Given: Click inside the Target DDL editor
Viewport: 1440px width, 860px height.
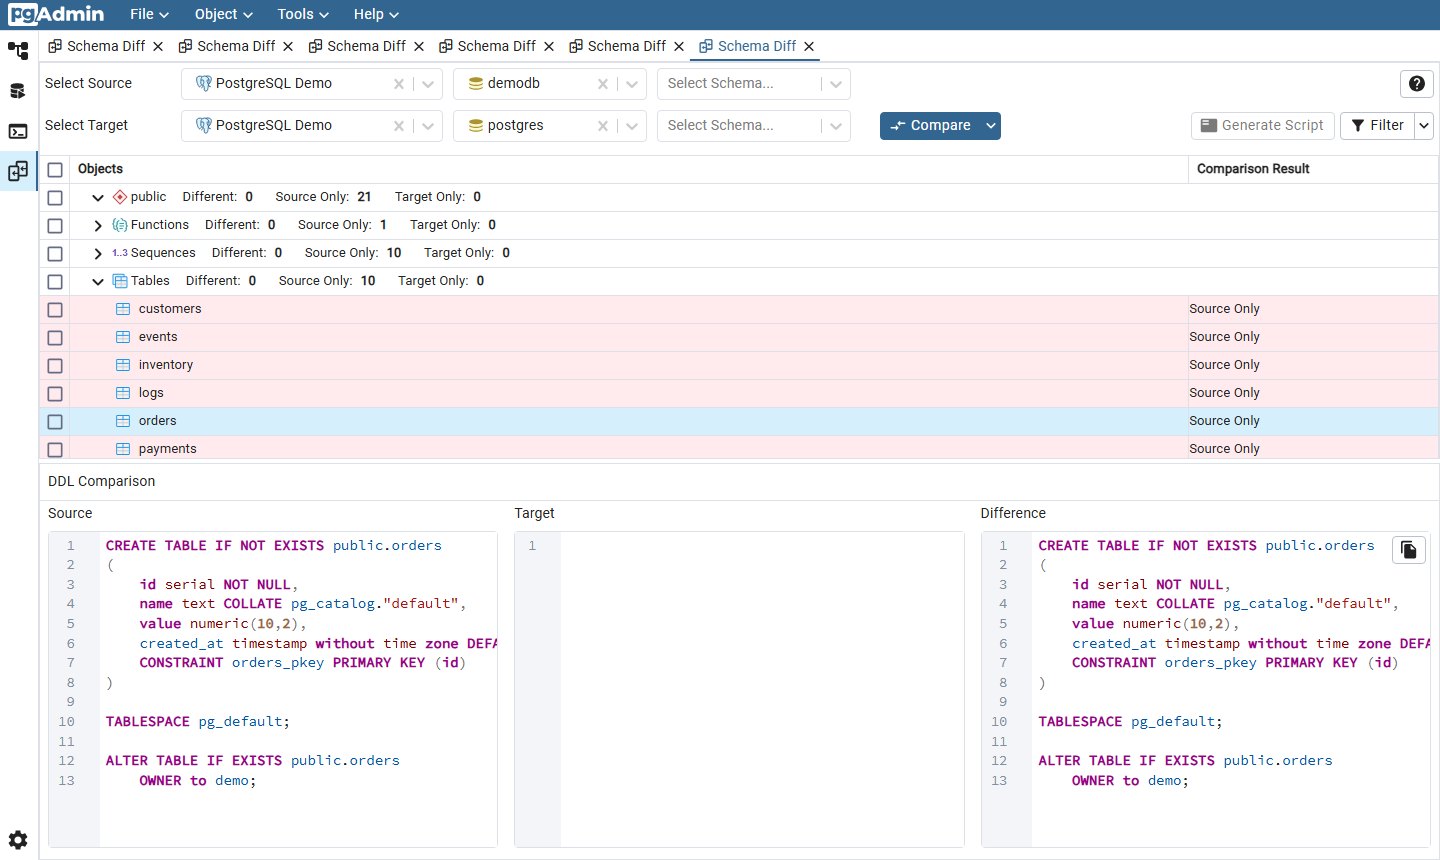Looking at the screenshot, I should click(x=739, y=689).
